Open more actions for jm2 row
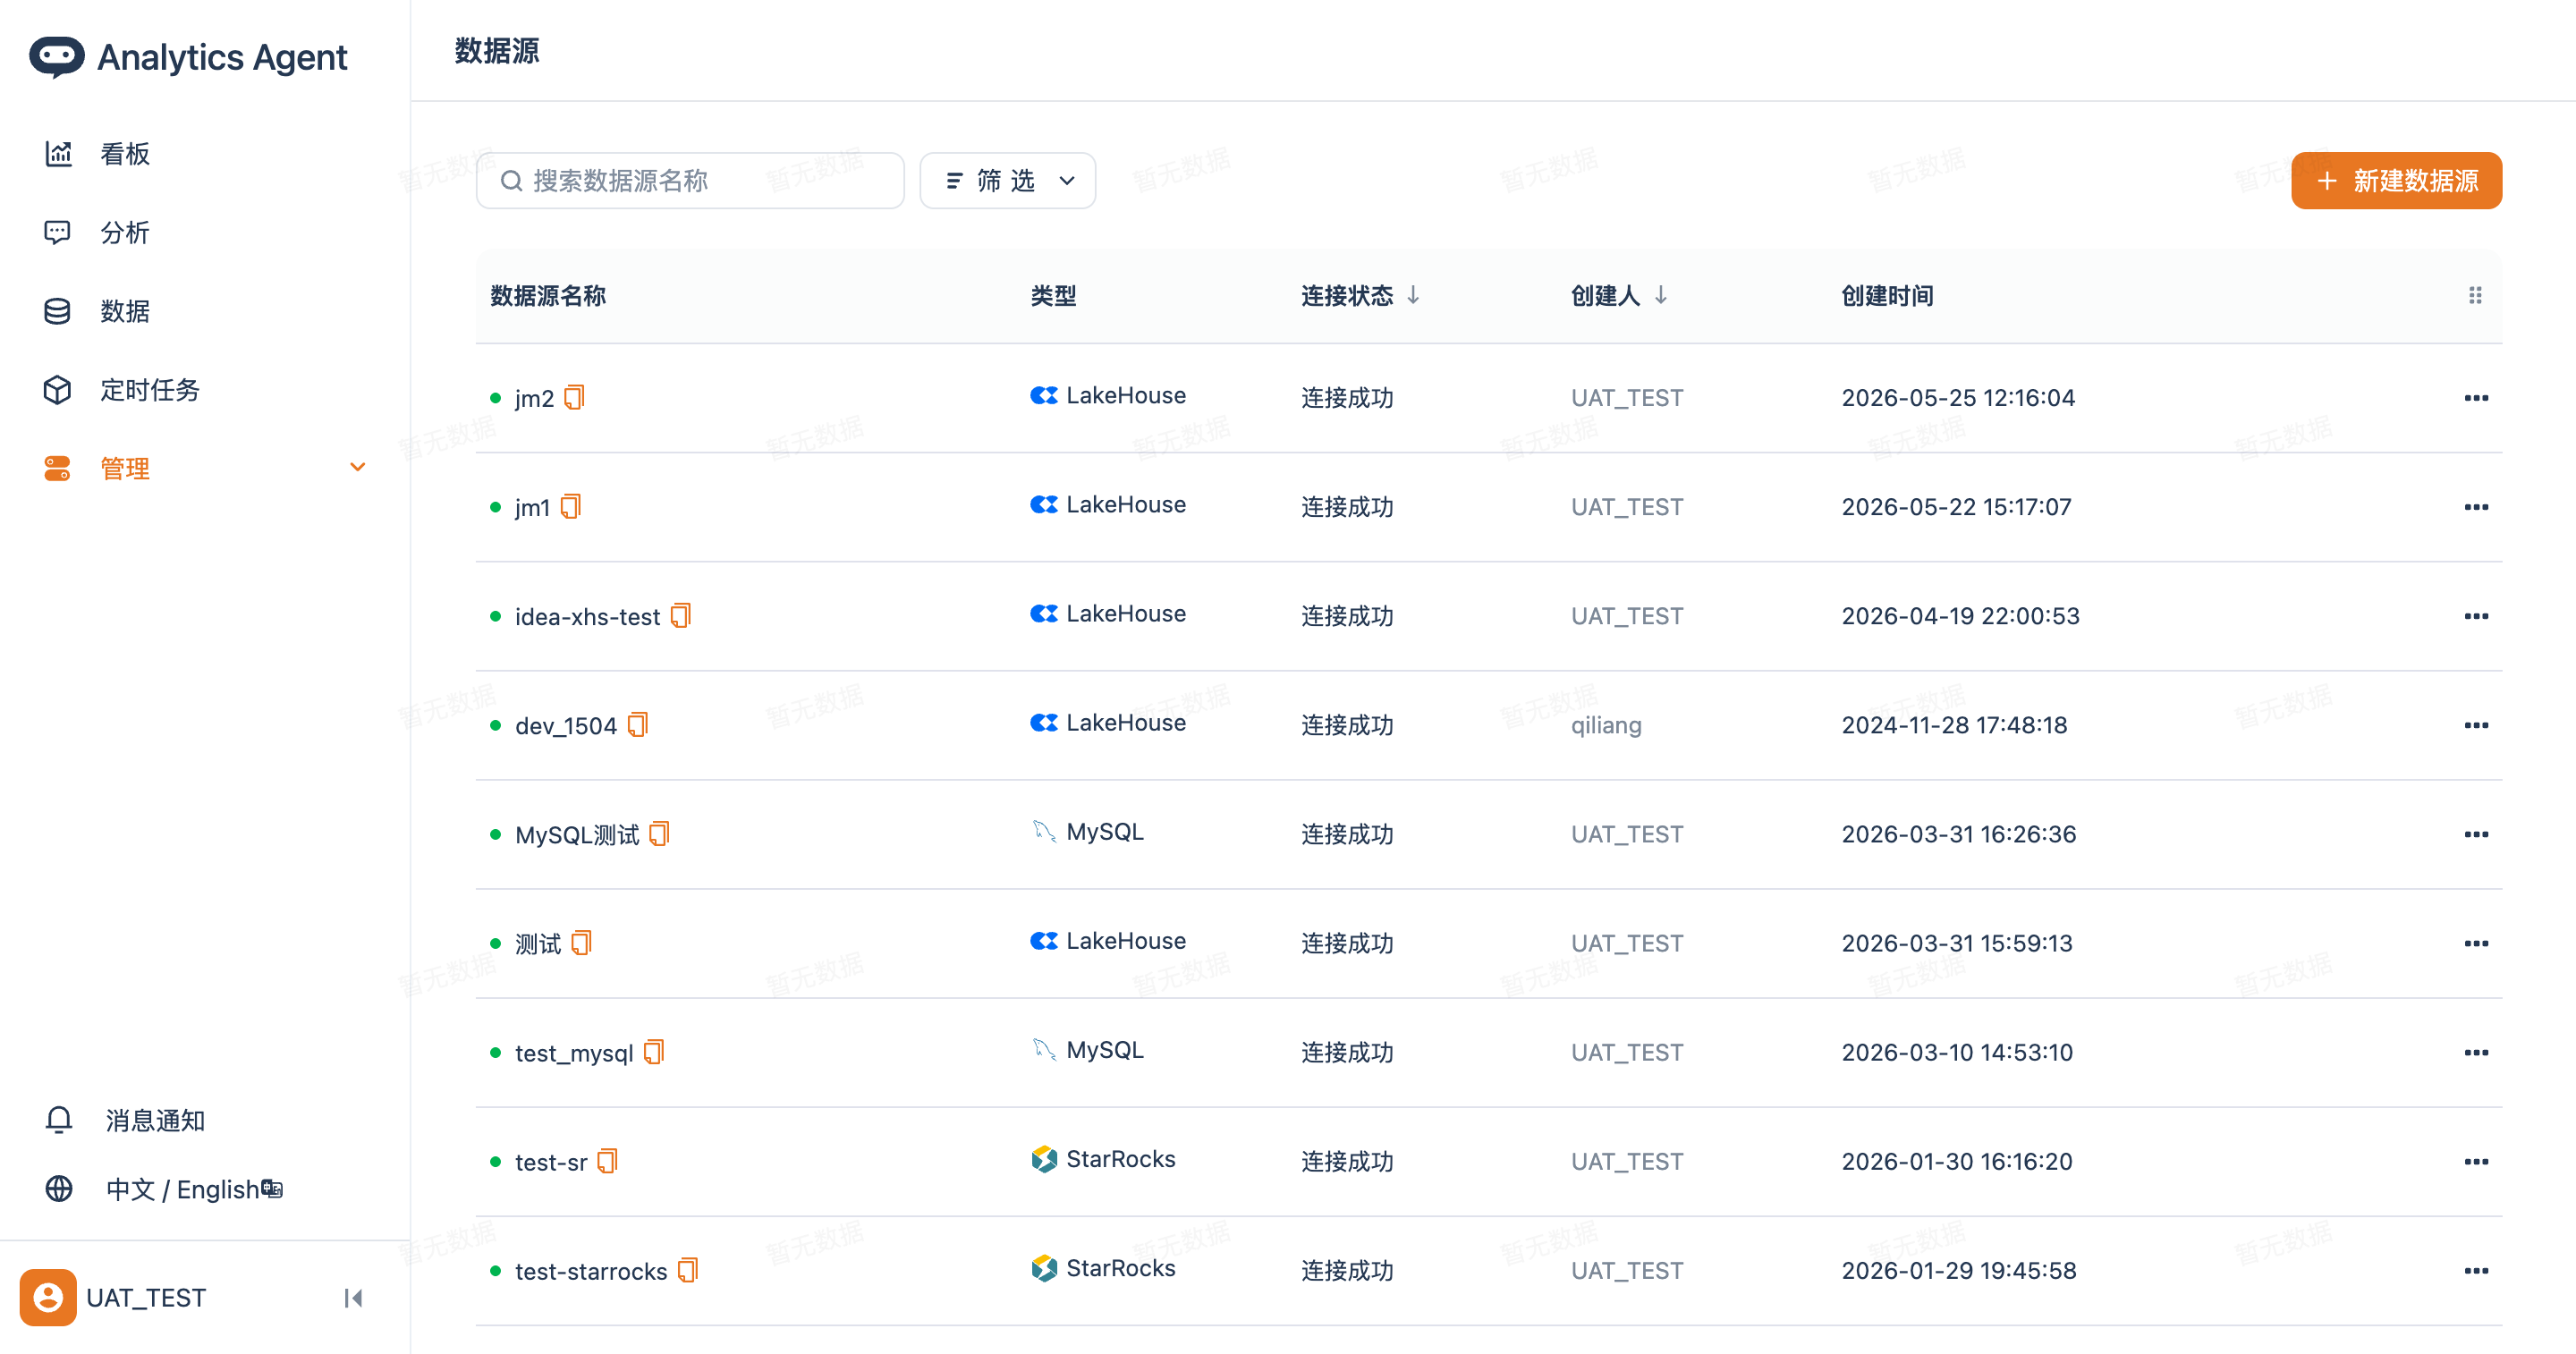The height and width of the screenshot is (1354, 2576). tap(2476, 398)
